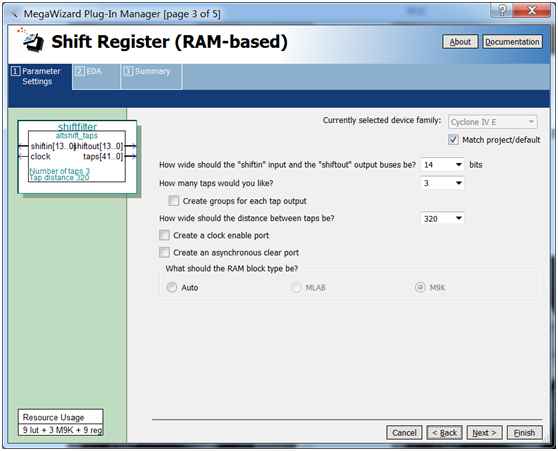Click the Documentation button

click(512, 42)
